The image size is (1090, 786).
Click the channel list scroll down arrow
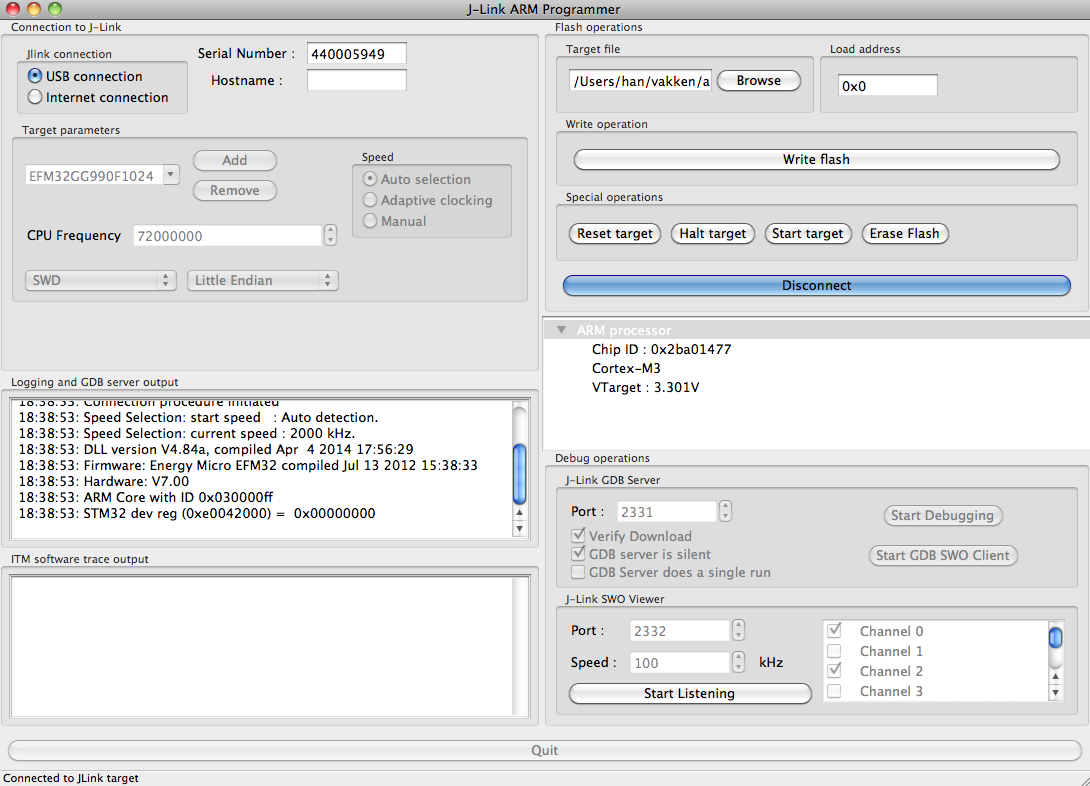(x=1055, y=692)
